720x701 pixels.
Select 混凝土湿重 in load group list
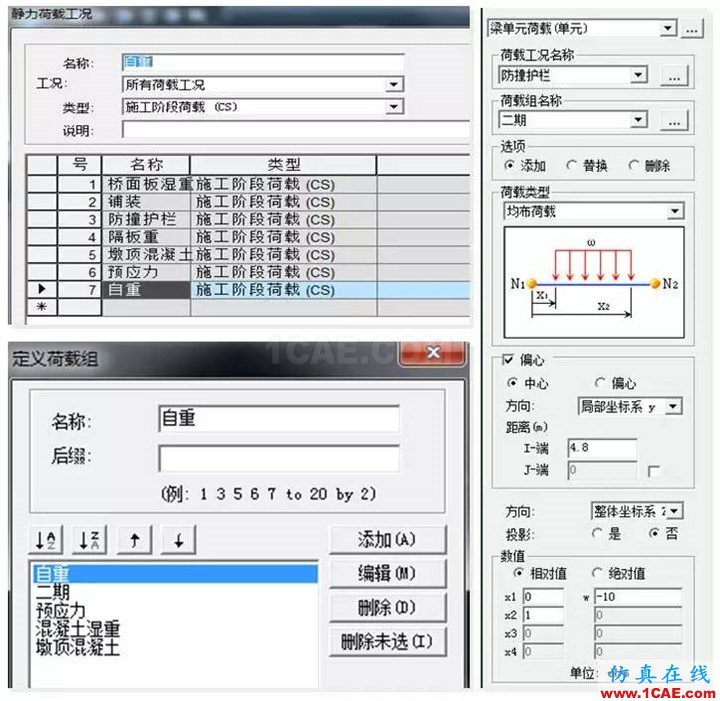[78, 629]
